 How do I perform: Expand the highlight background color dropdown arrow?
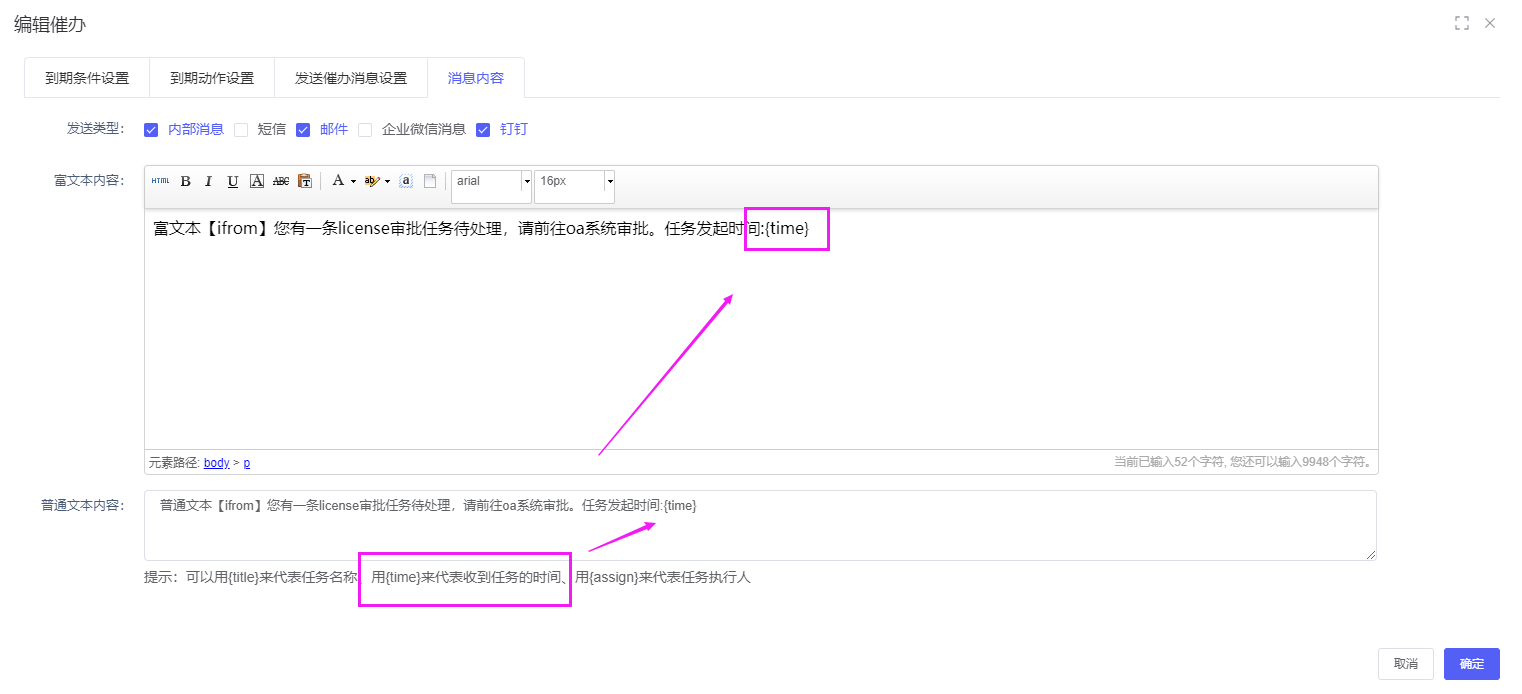pyautogui.click(x=387, y=182)
